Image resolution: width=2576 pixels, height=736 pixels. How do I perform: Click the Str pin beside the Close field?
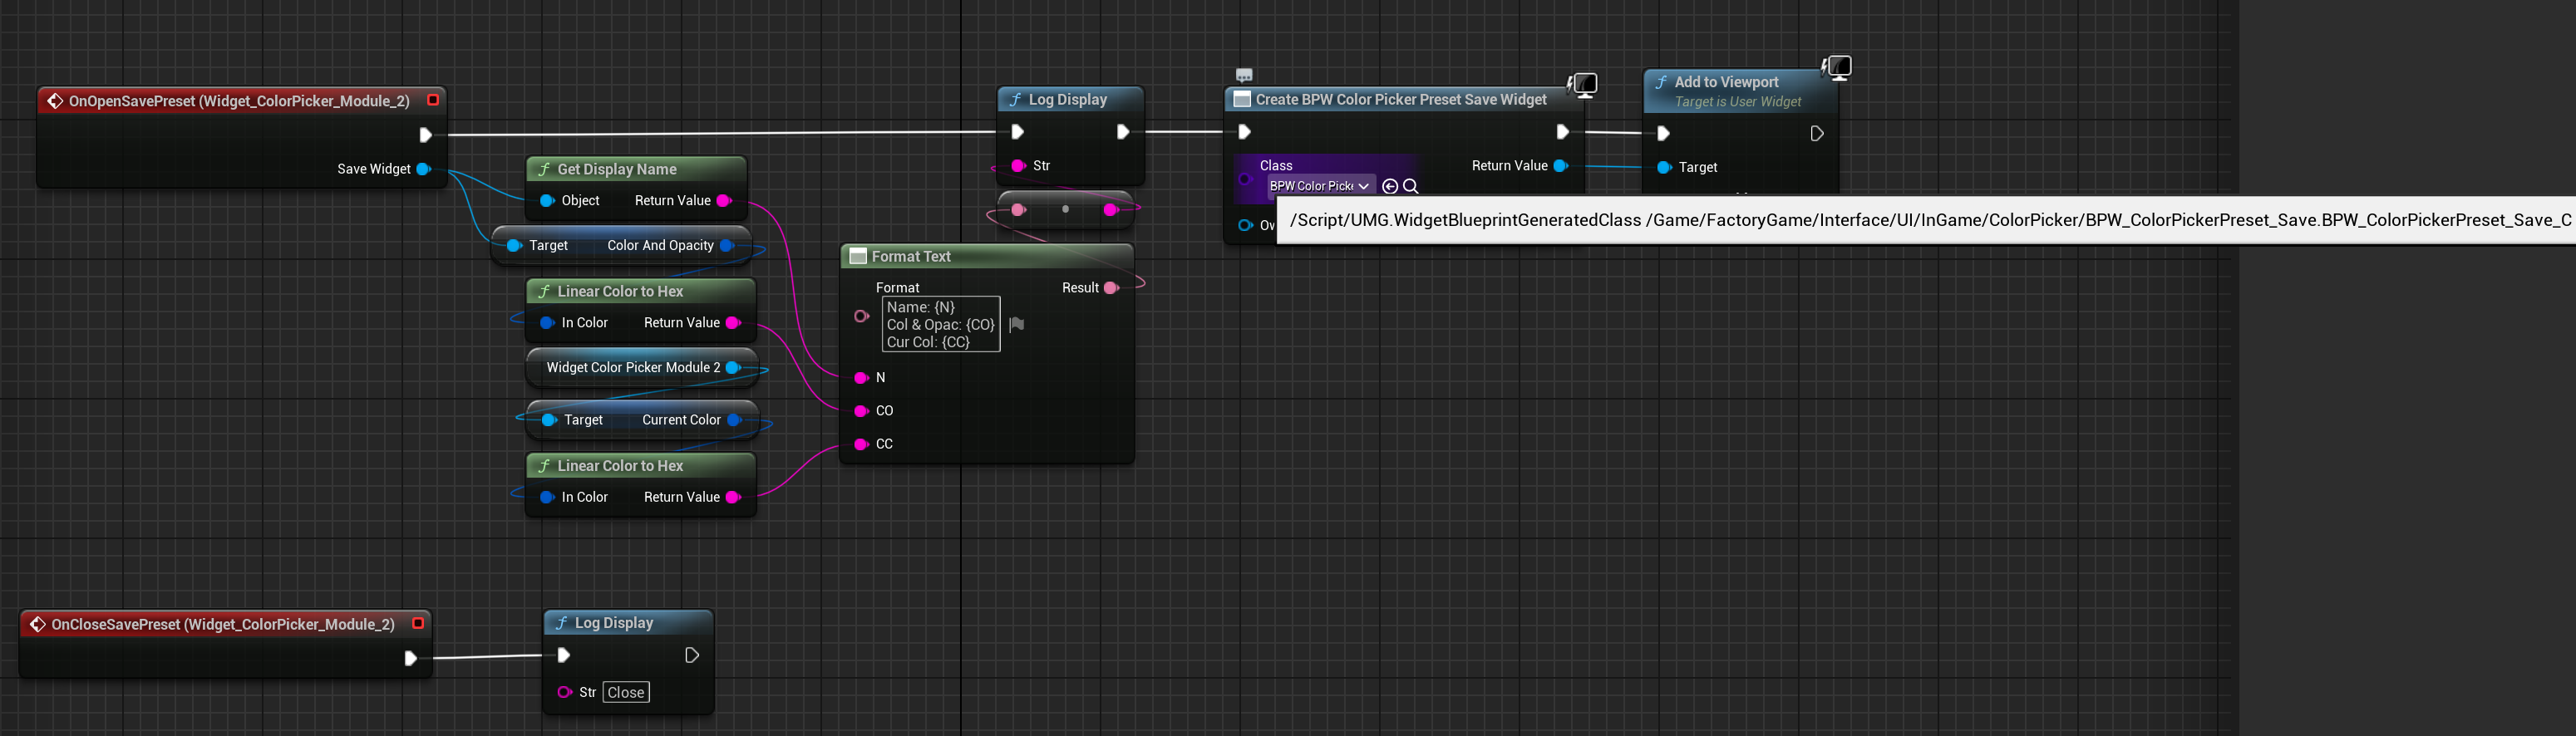pyautogui.click(x=565, y=692)
